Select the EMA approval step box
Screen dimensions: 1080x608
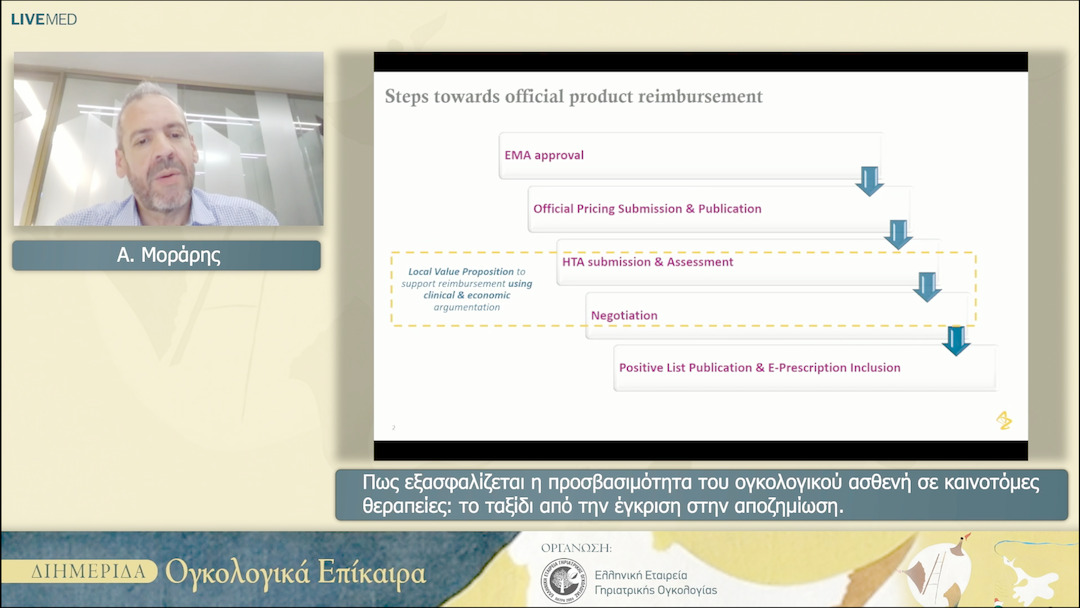(x=689, y=155)
